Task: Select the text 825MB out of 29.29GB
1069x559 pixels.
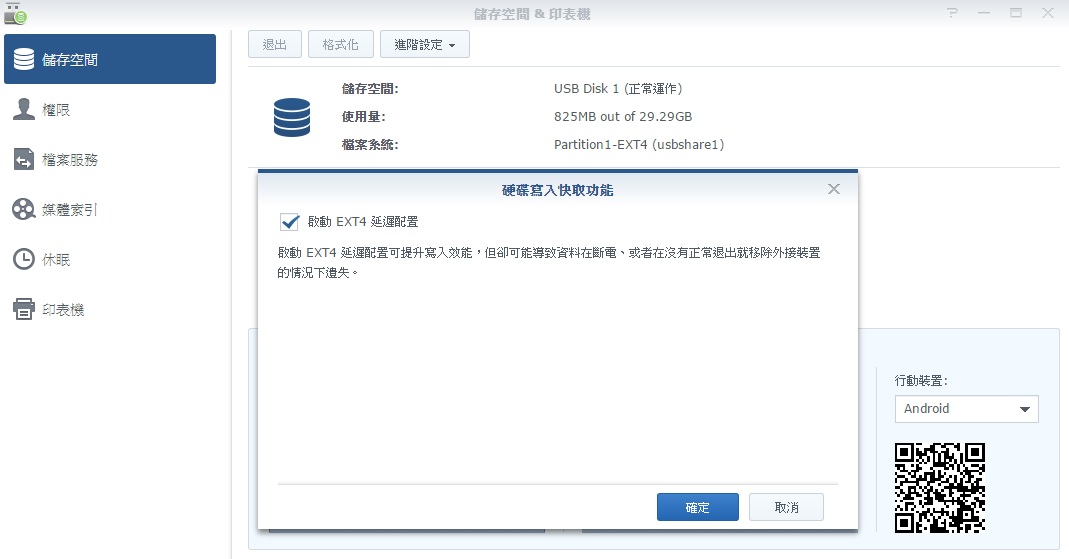Action: 623,117
